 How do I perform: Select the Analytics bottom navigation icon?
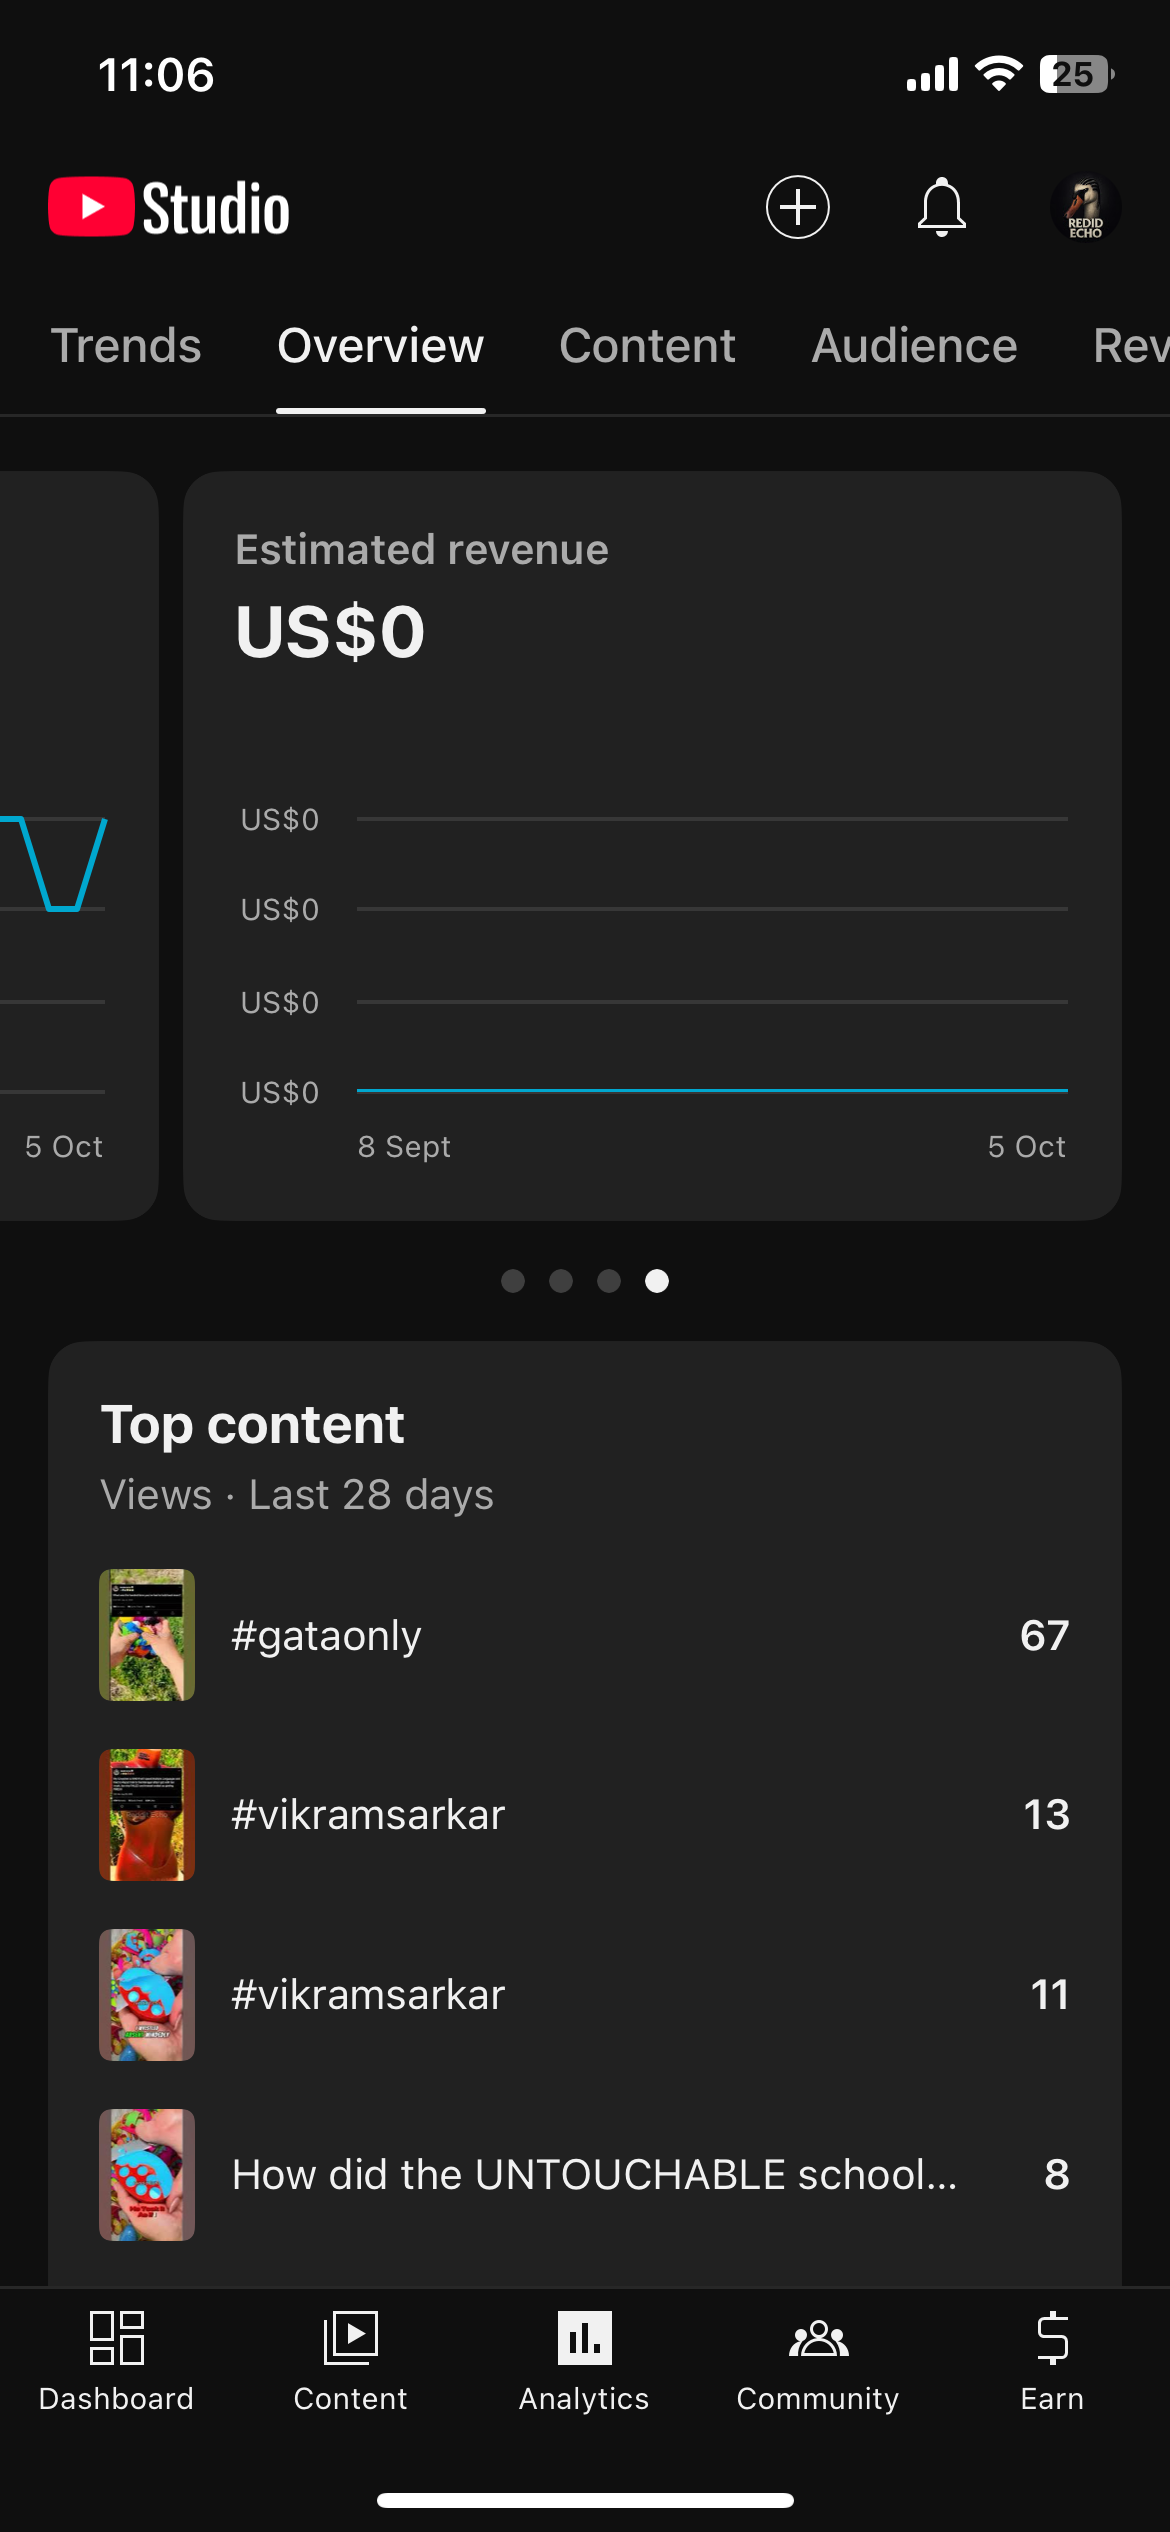pos(584,2362)
